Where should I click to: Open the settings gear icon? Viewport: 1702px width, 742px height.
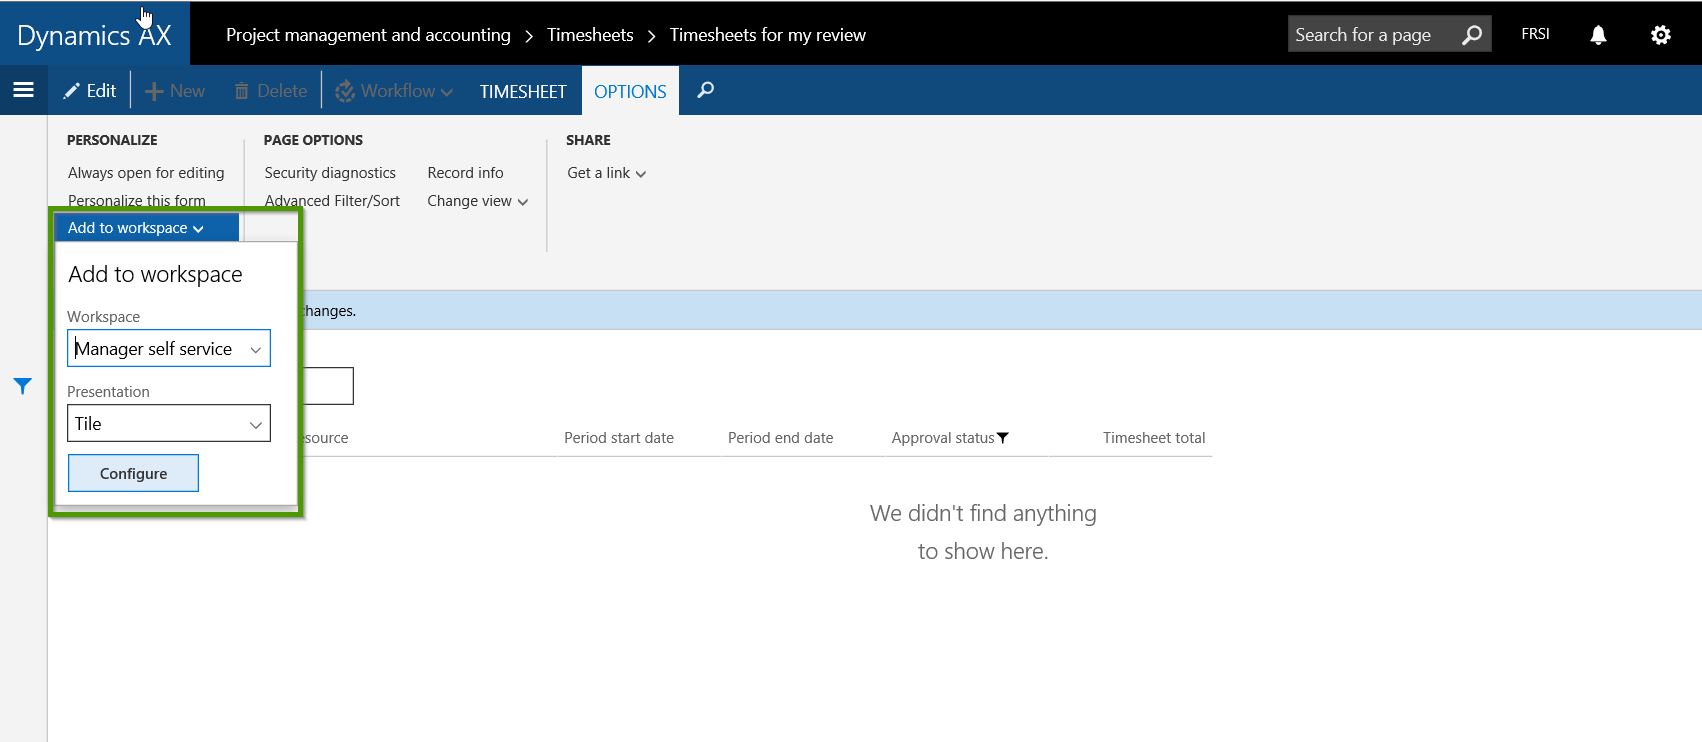pyautogui.click(x=1660, y=35)
